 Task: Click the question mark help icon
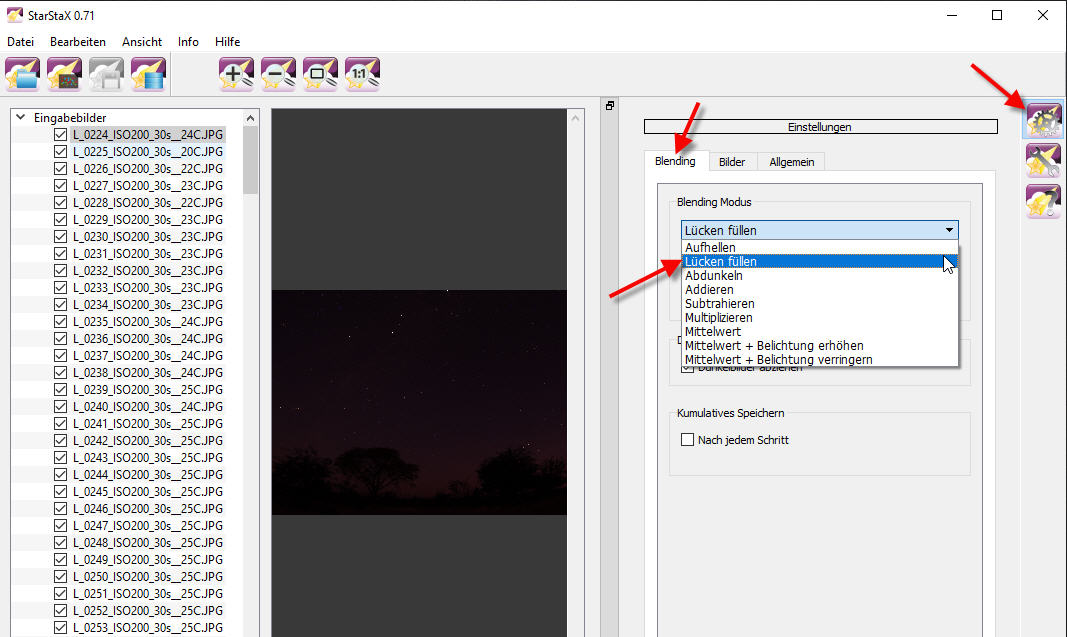pos(1043,201)
